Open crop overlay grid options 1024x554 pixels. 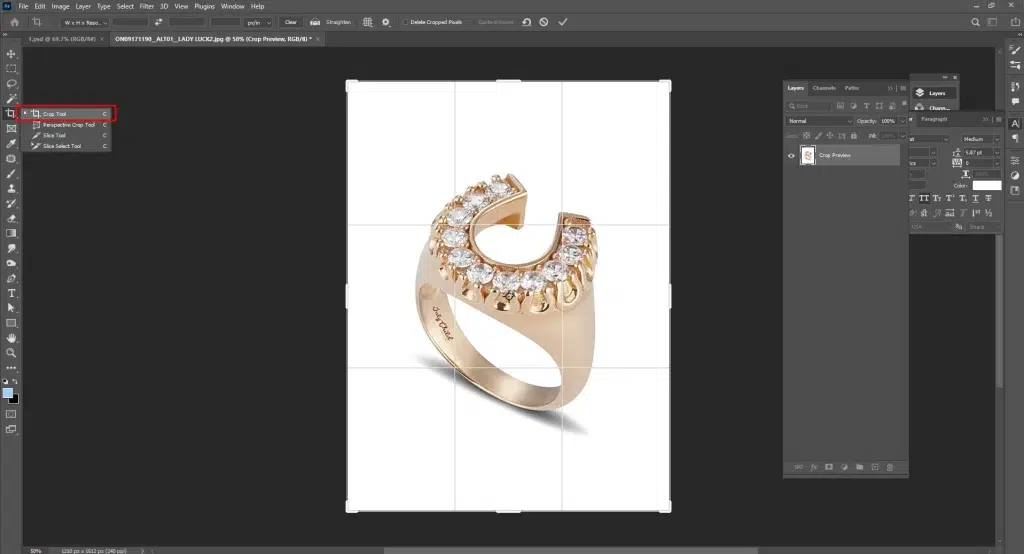click(368, 22)
